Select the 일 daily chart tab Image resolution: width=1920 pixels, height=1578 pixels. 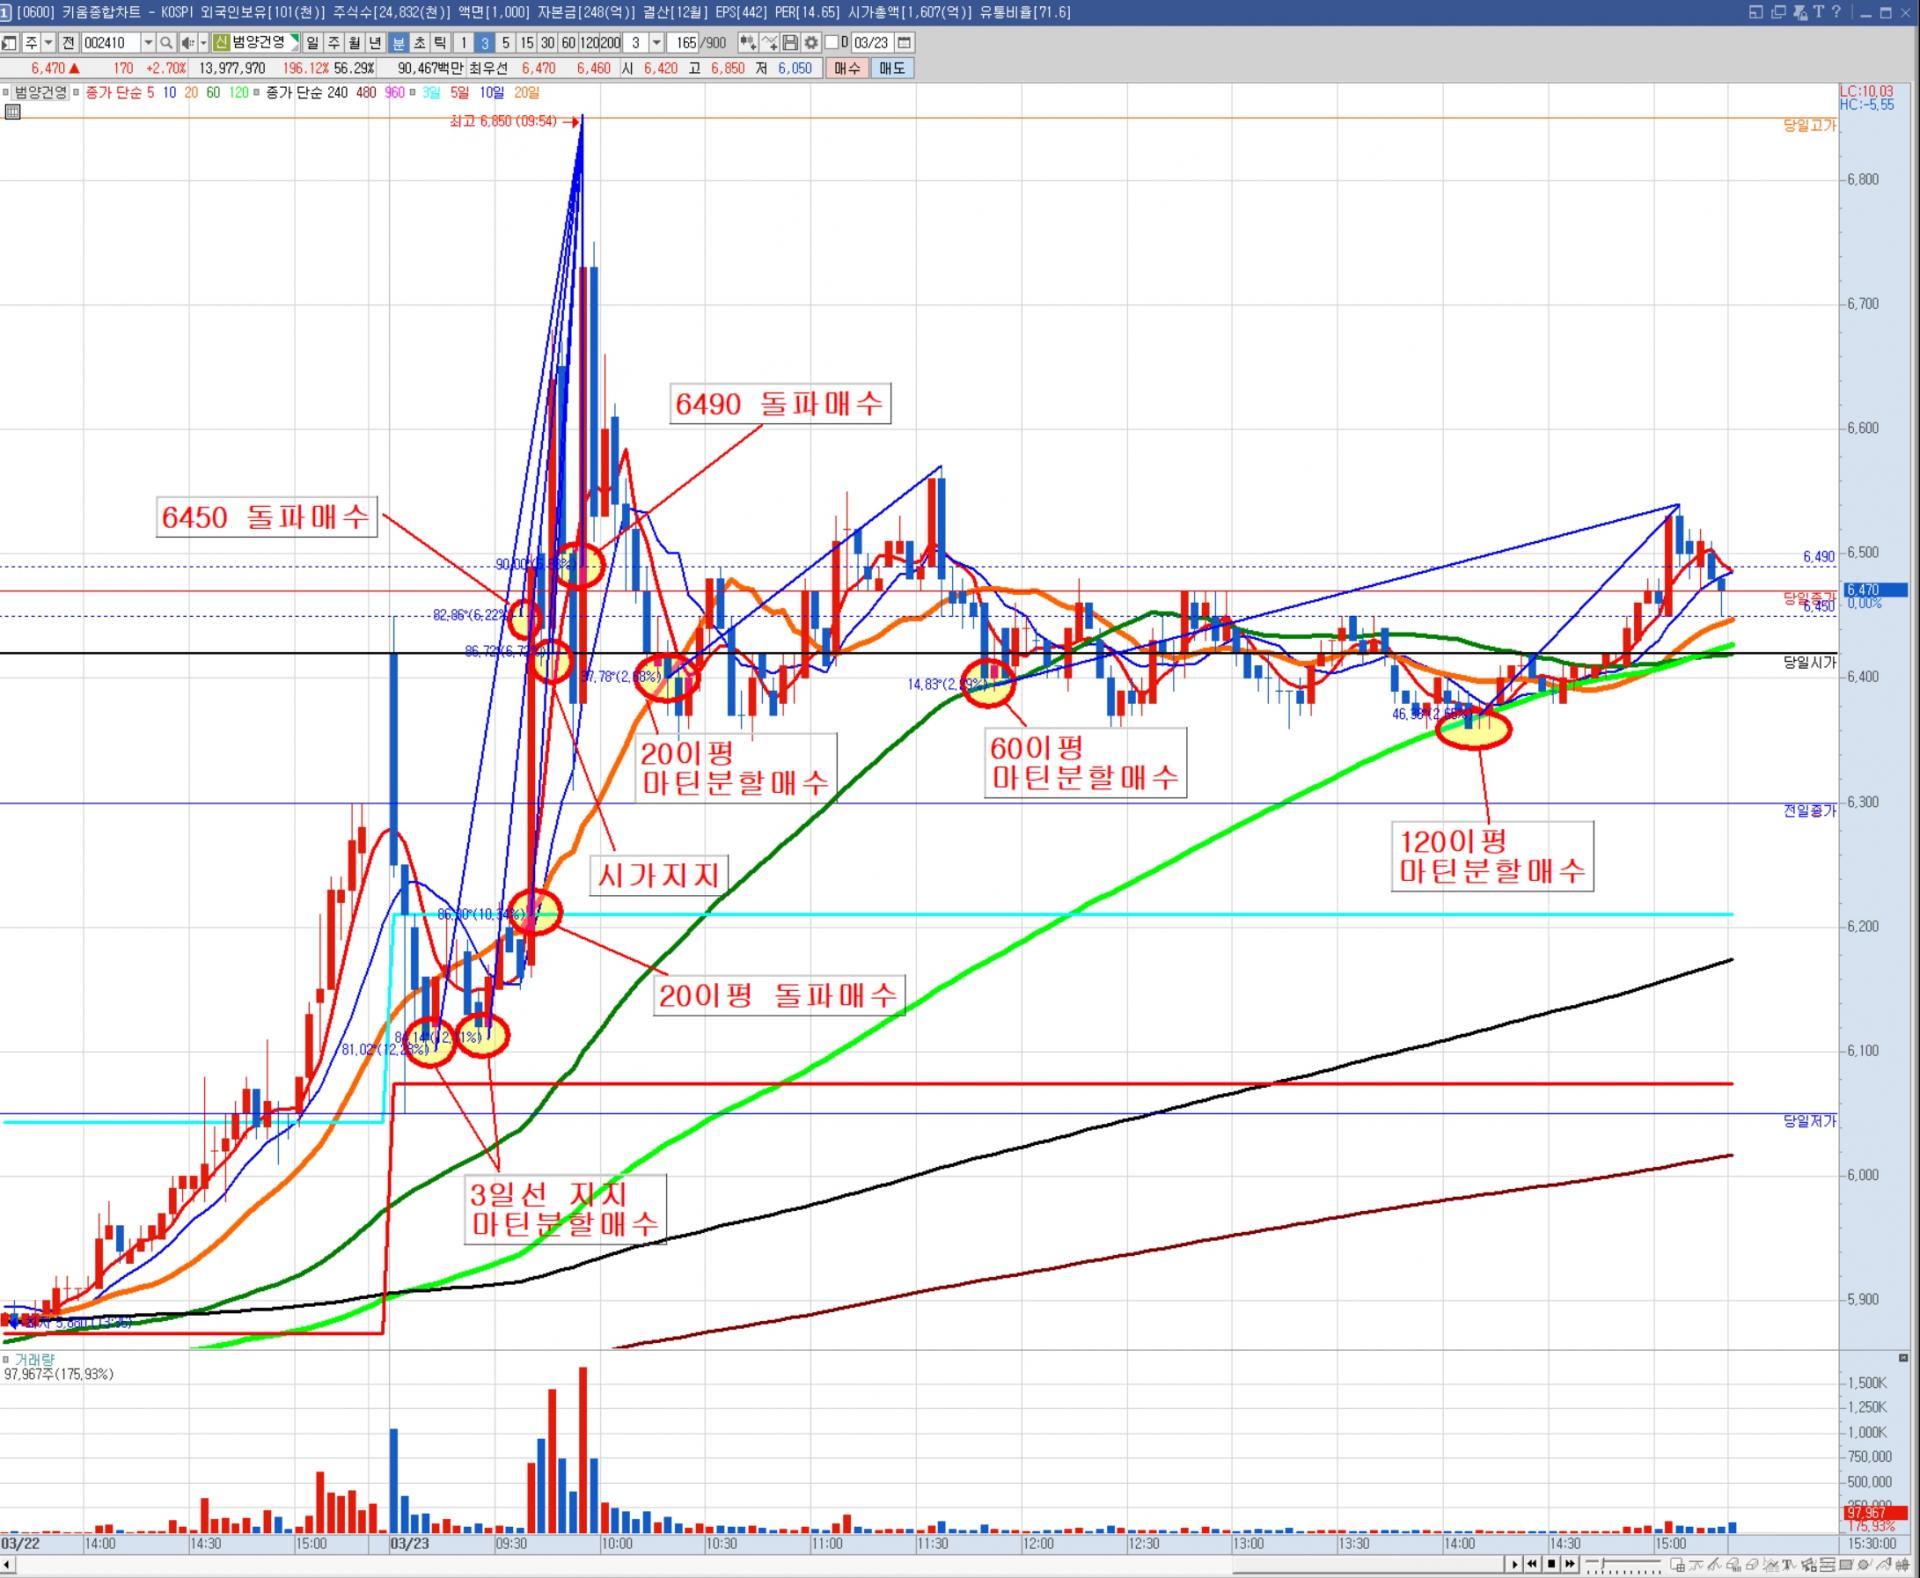pyautogui.click(x=313, y=43)
